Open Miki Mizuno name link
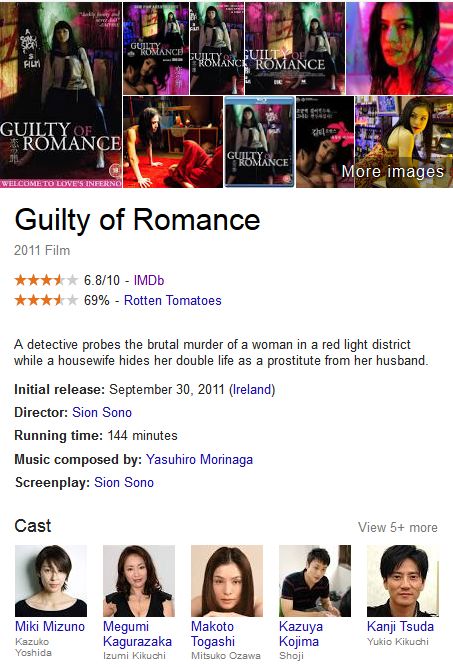453x667 pixels. point(50,626)
